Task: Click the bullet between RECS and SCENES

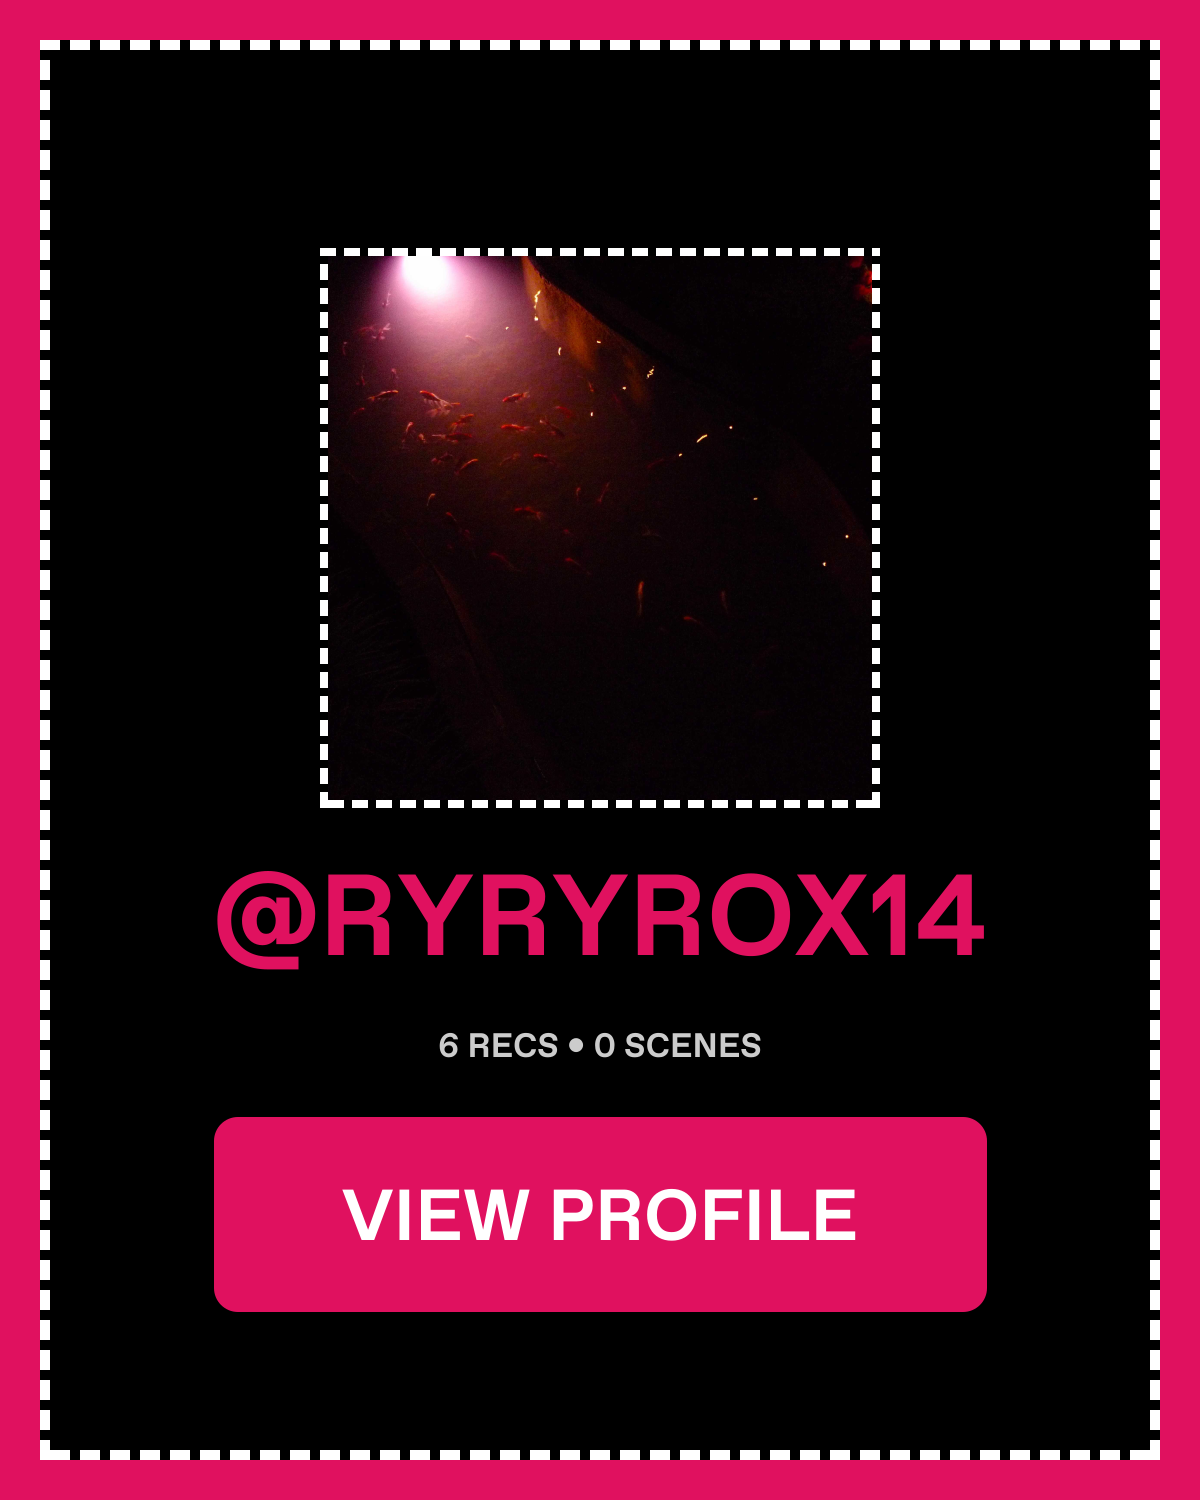Action: (x=576, y=1046)
